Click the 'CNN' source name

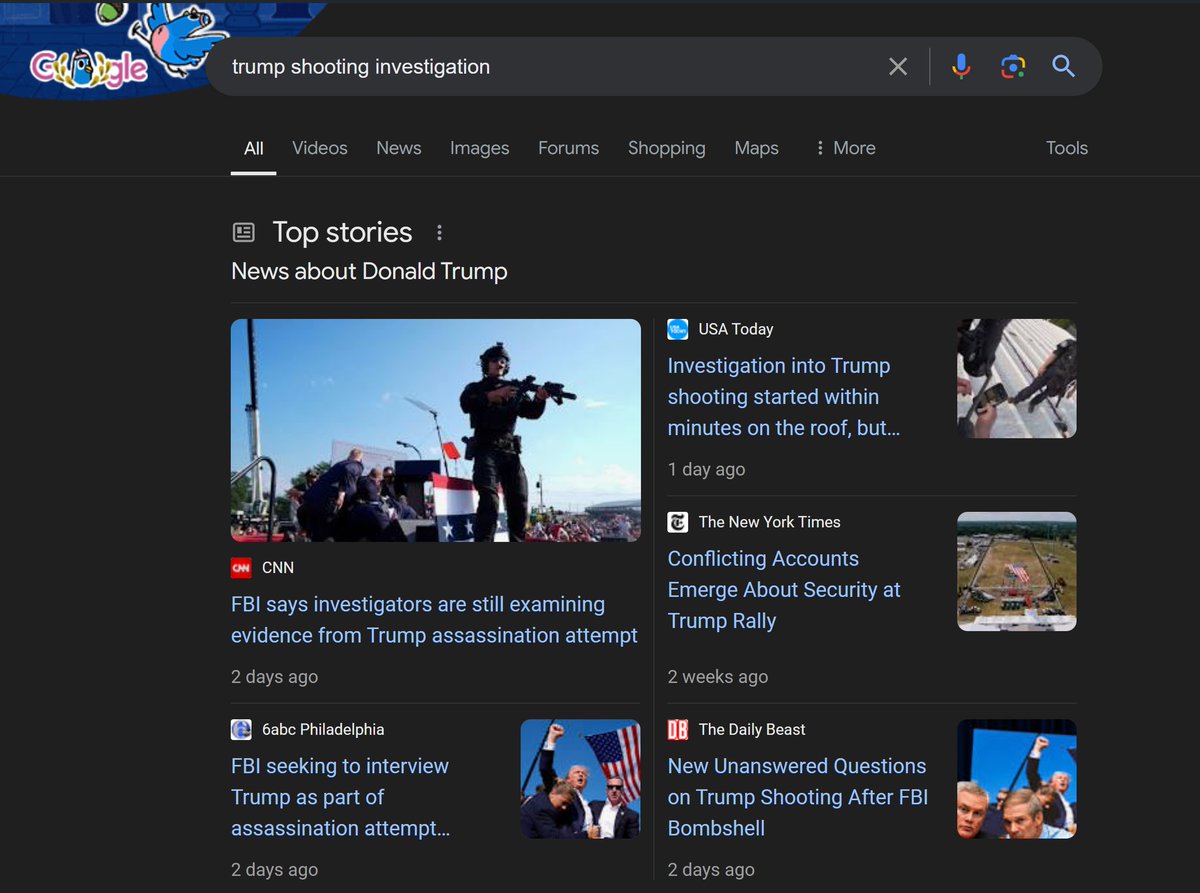tap(278, 568)
